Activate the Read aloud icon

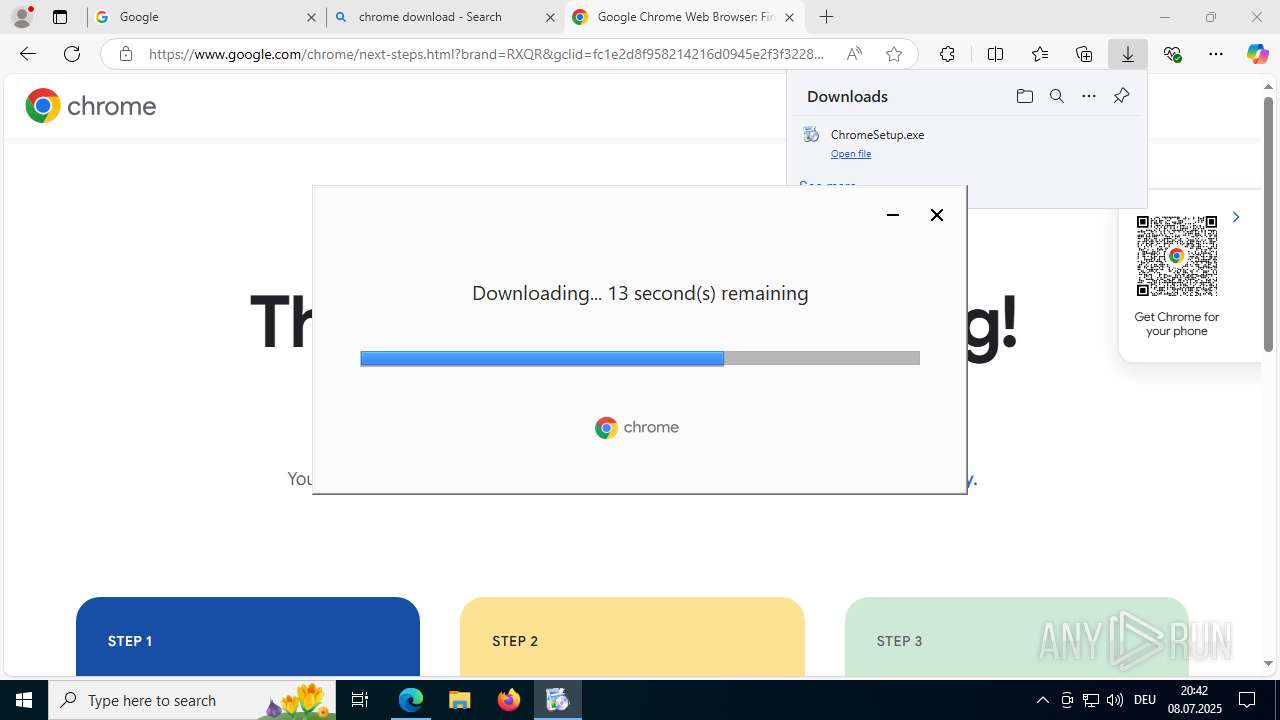pyautogui.click(x=854, y=54)
